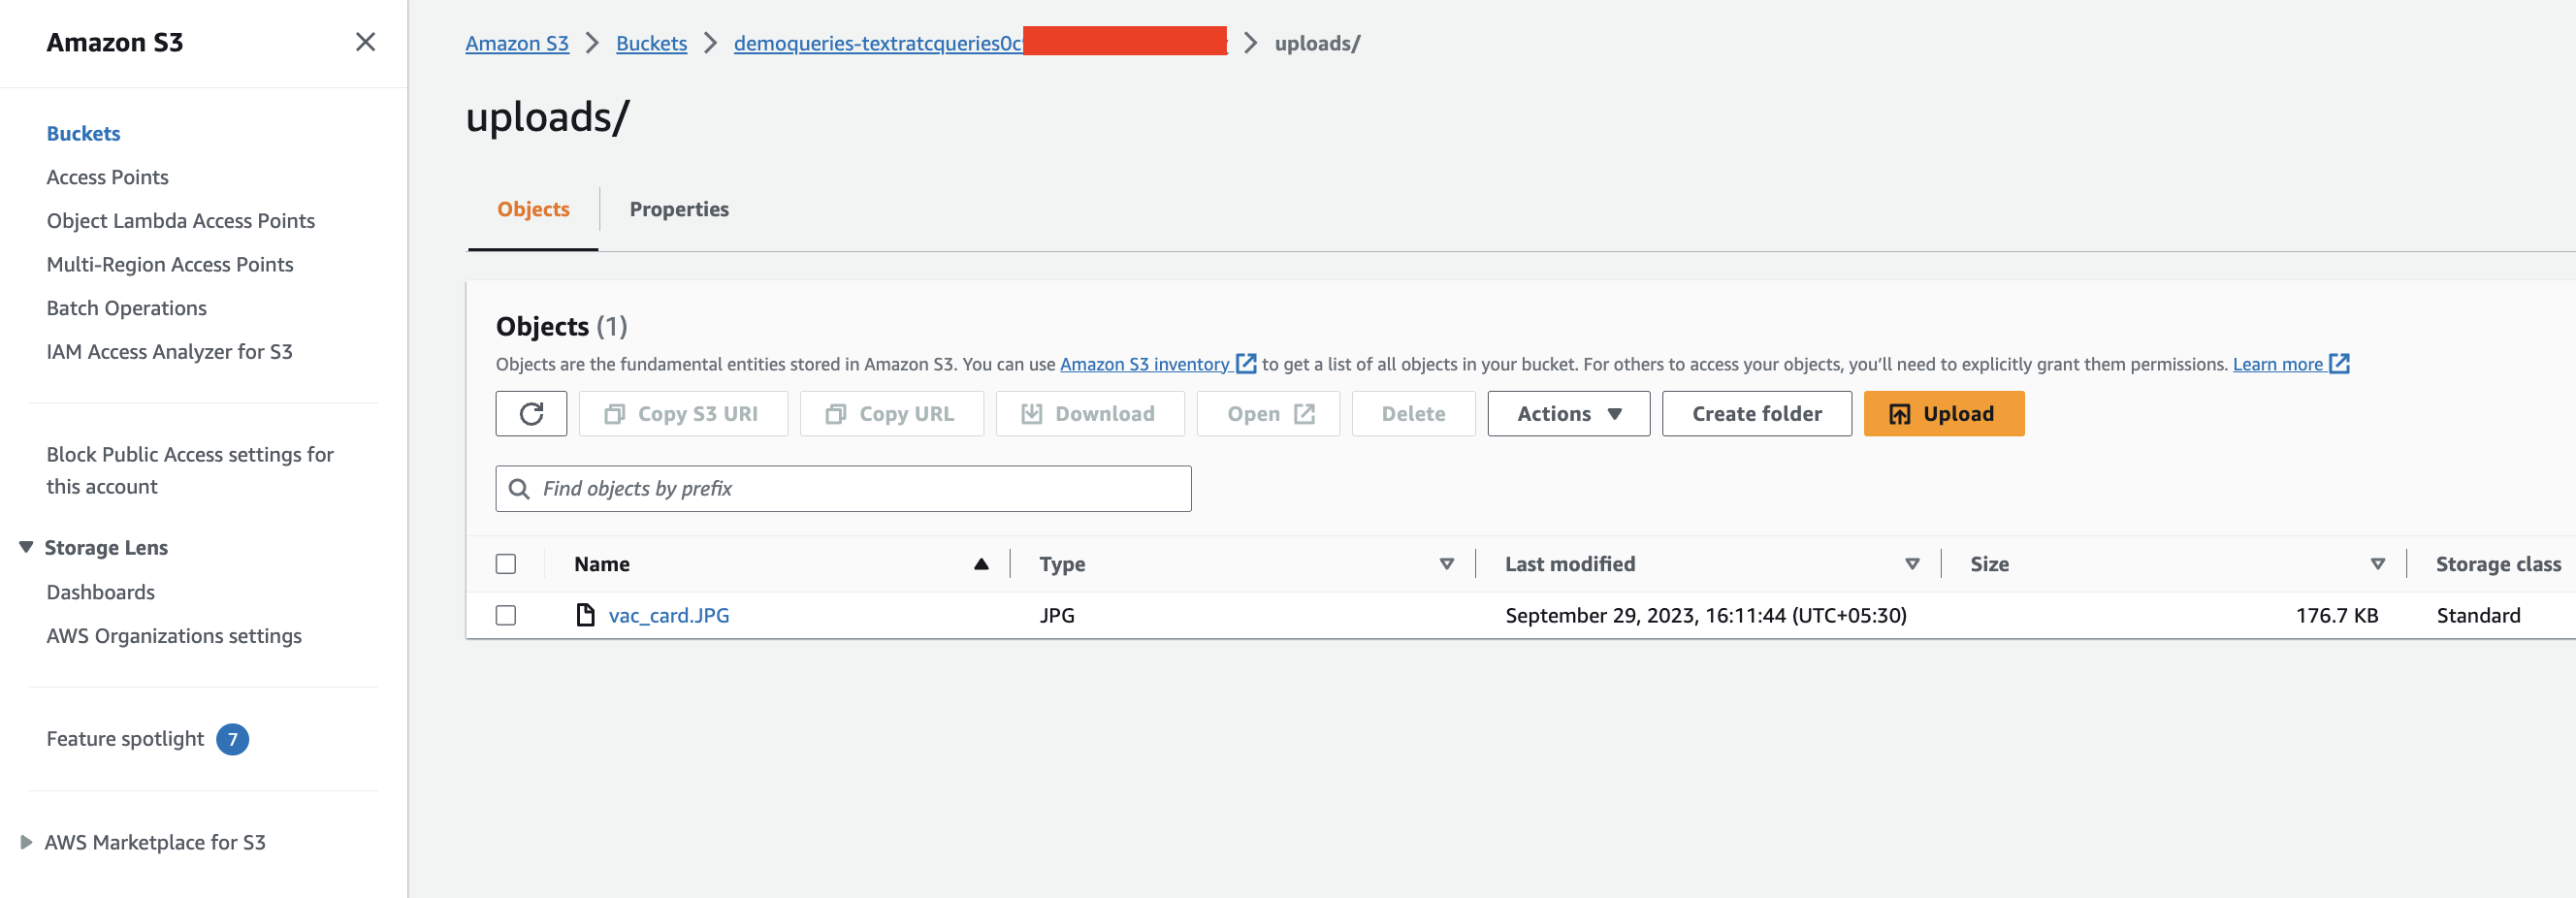Click the 176.7 KB size value

2336,616
